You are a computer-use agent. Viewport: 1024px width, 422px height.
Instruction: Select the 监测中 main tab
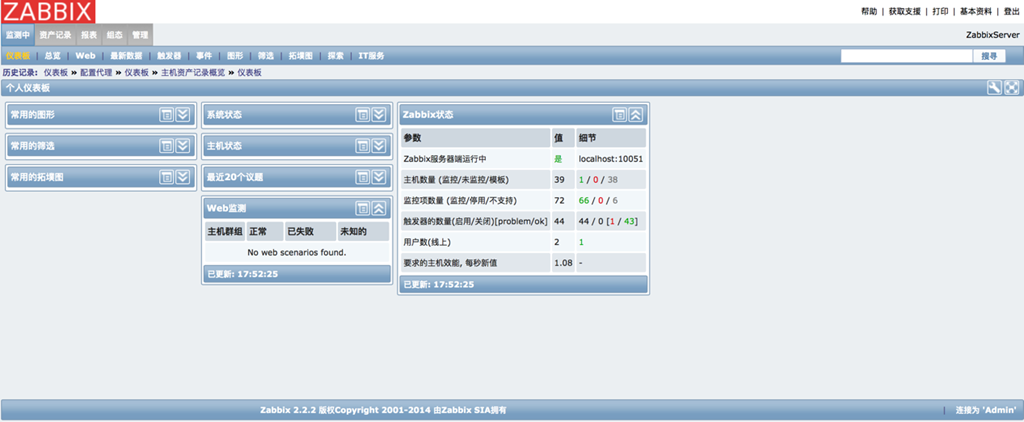(18, 35)
